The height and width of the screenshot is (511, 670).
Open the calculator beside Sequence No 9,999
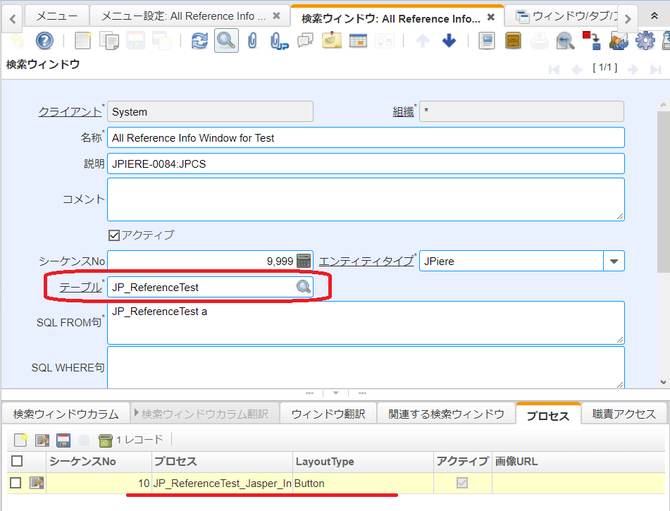pos(303,261)
